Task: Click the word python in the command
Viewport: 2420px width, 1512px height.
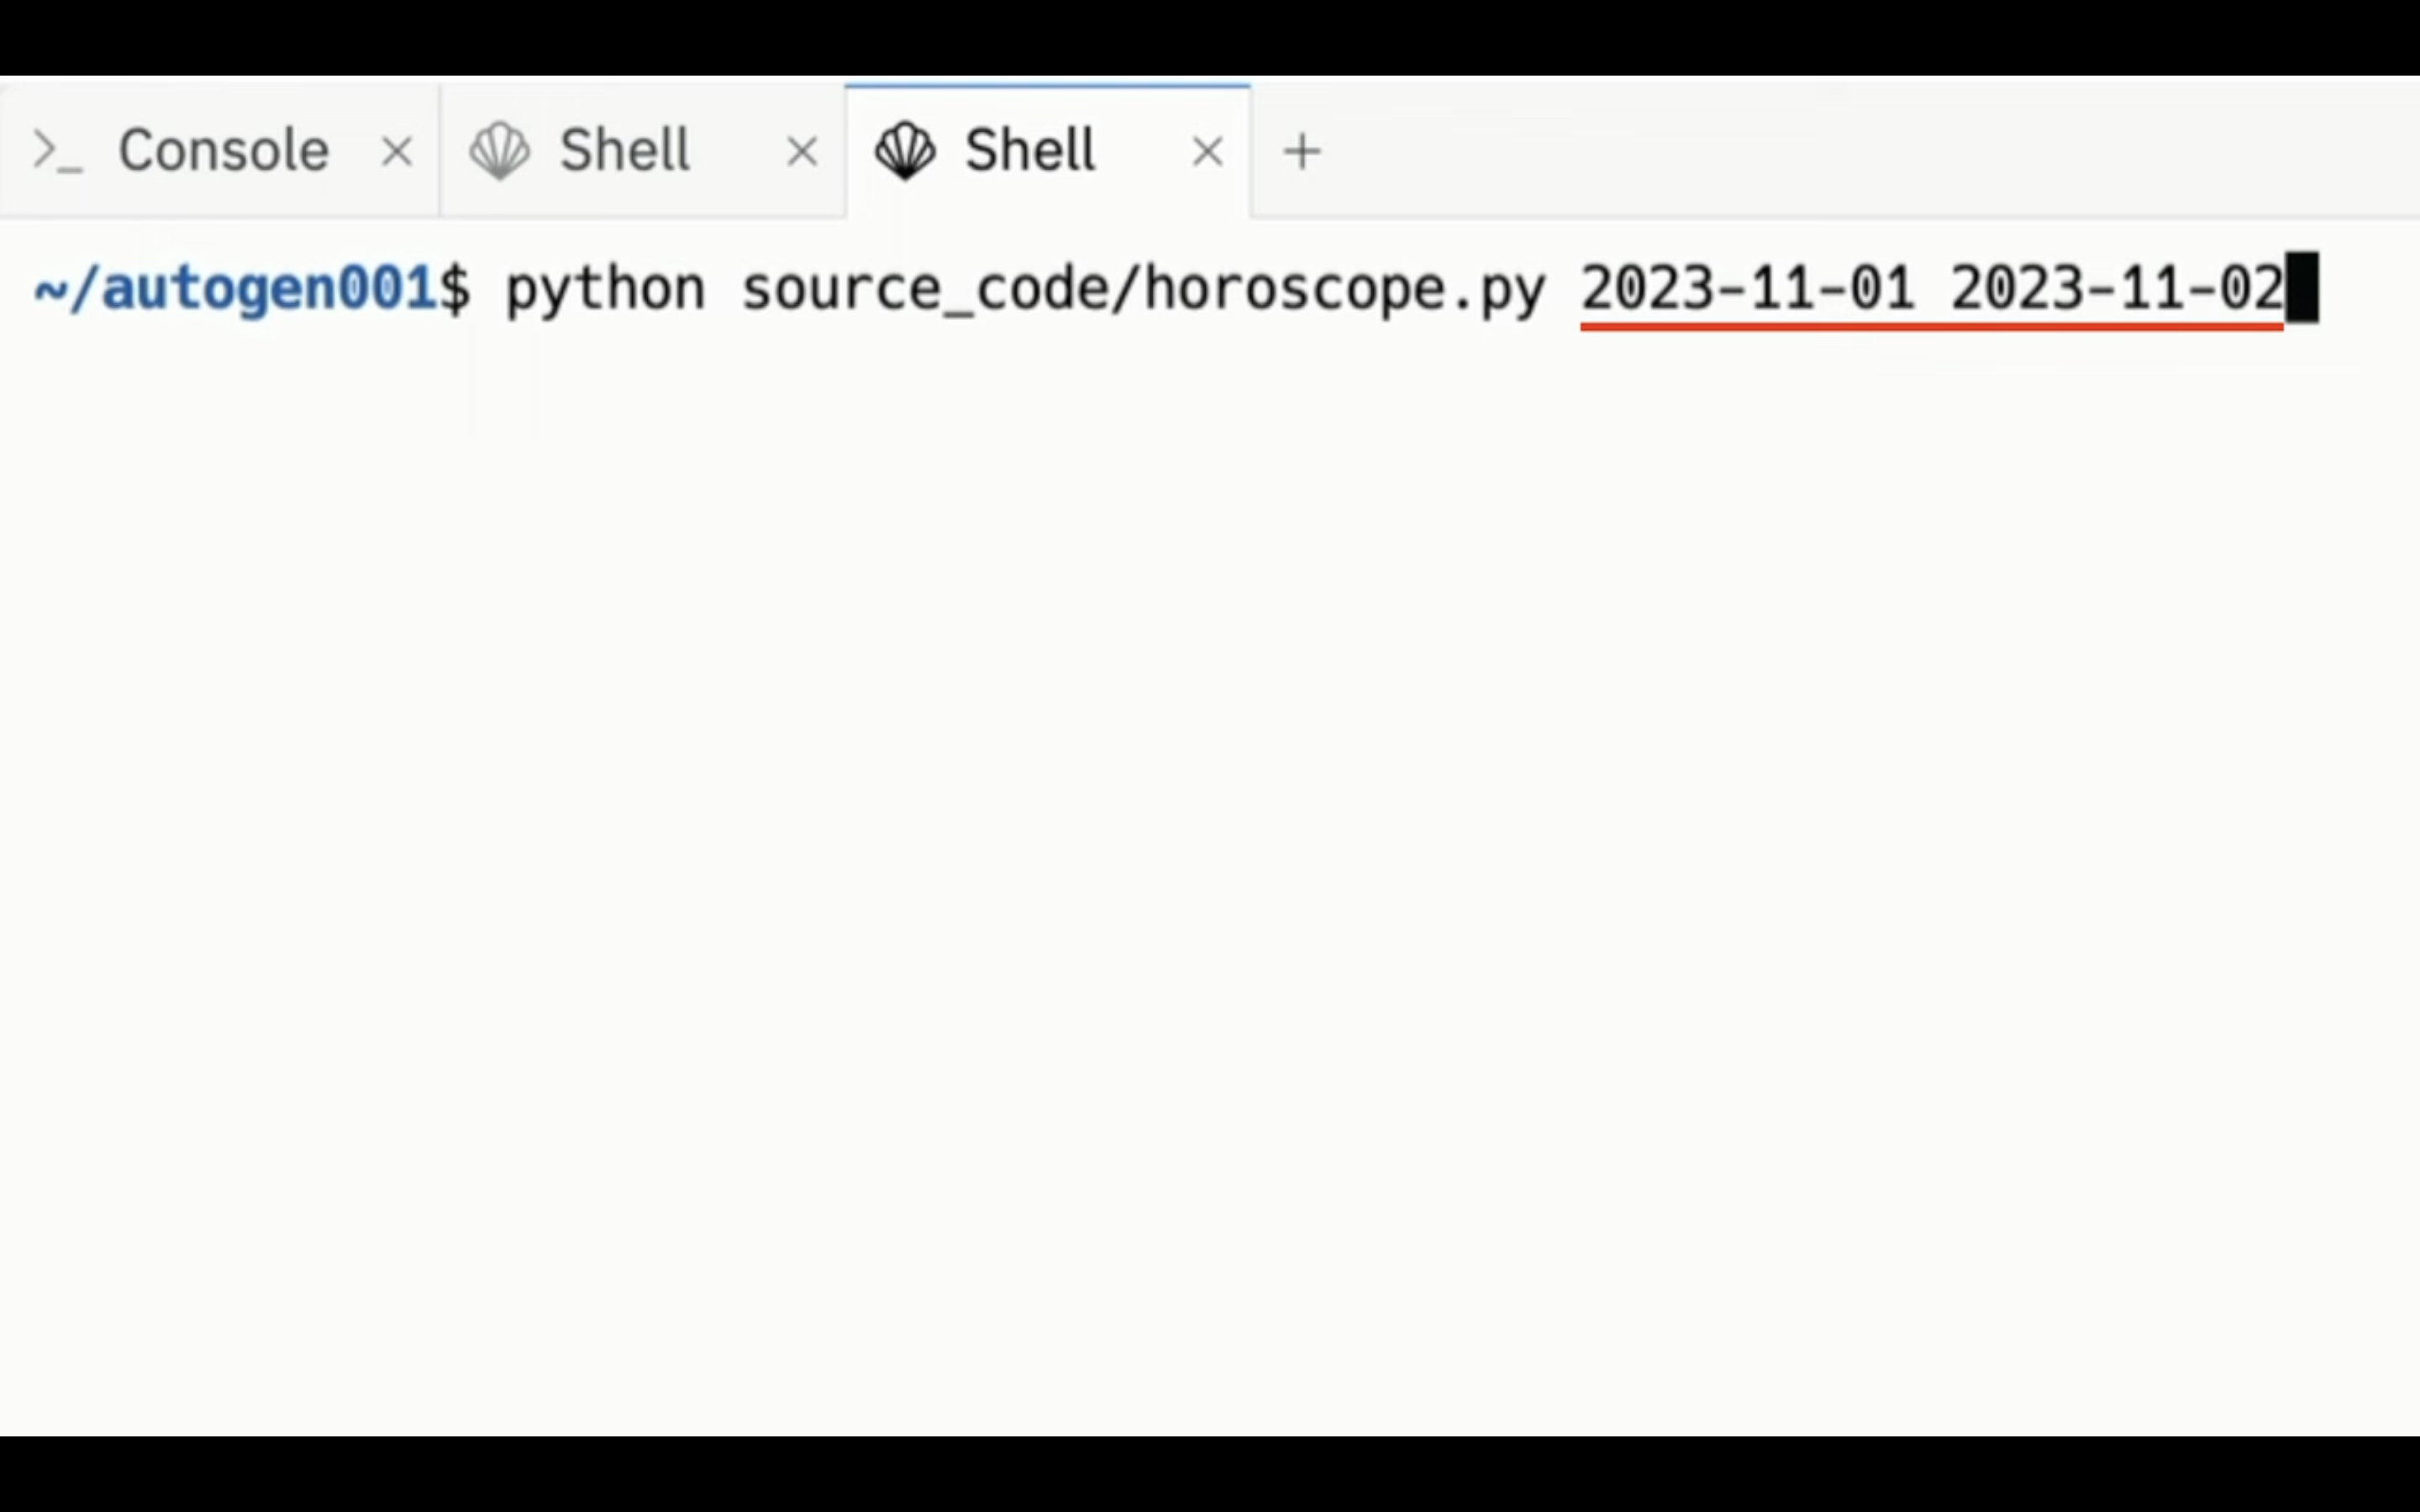Action: pos(605,290)
